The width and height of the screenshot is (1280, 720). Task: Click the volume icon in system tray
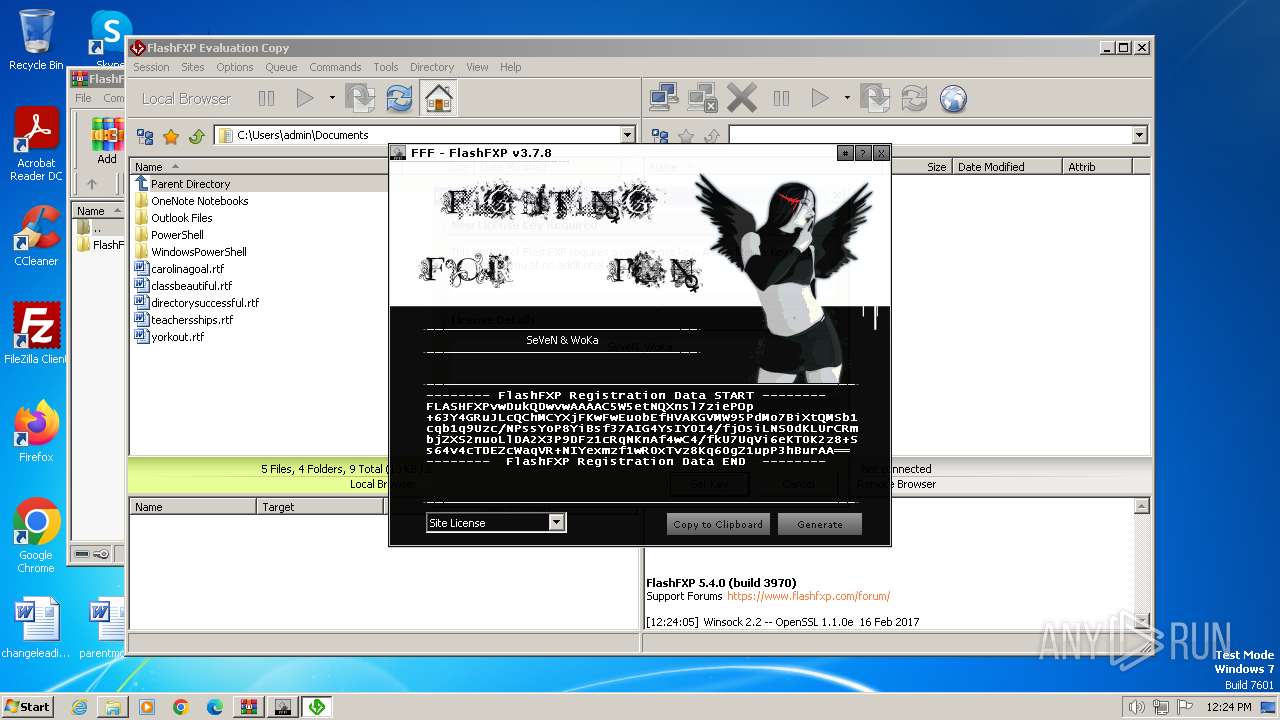pos(1136,707)
